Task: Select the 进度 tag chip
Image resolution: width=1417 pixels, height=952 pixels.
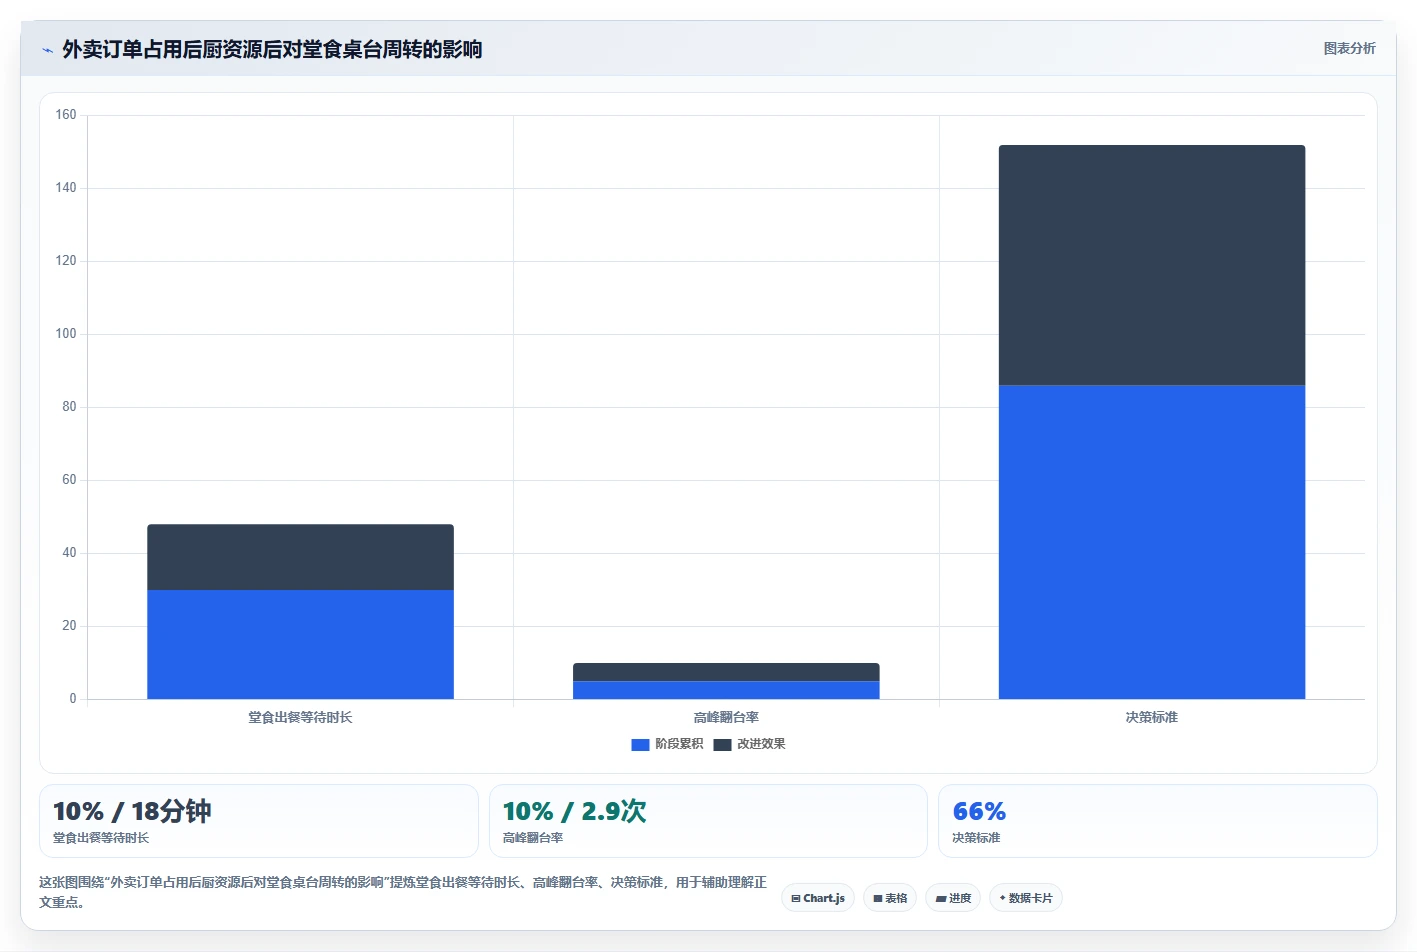Action: [953, 898]
